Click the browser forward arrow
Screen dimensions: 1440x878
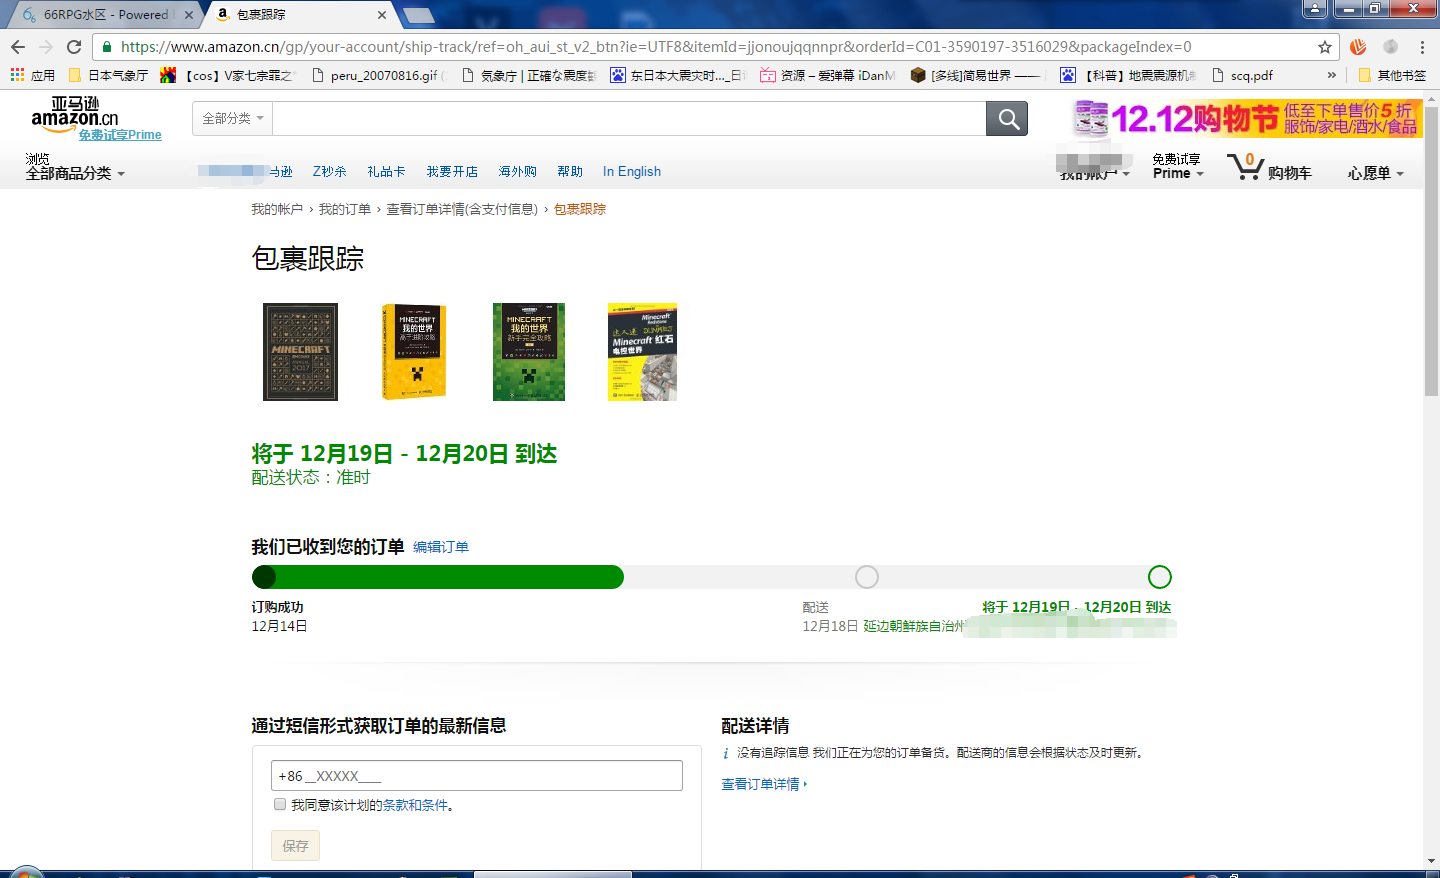tap(46, 47)
